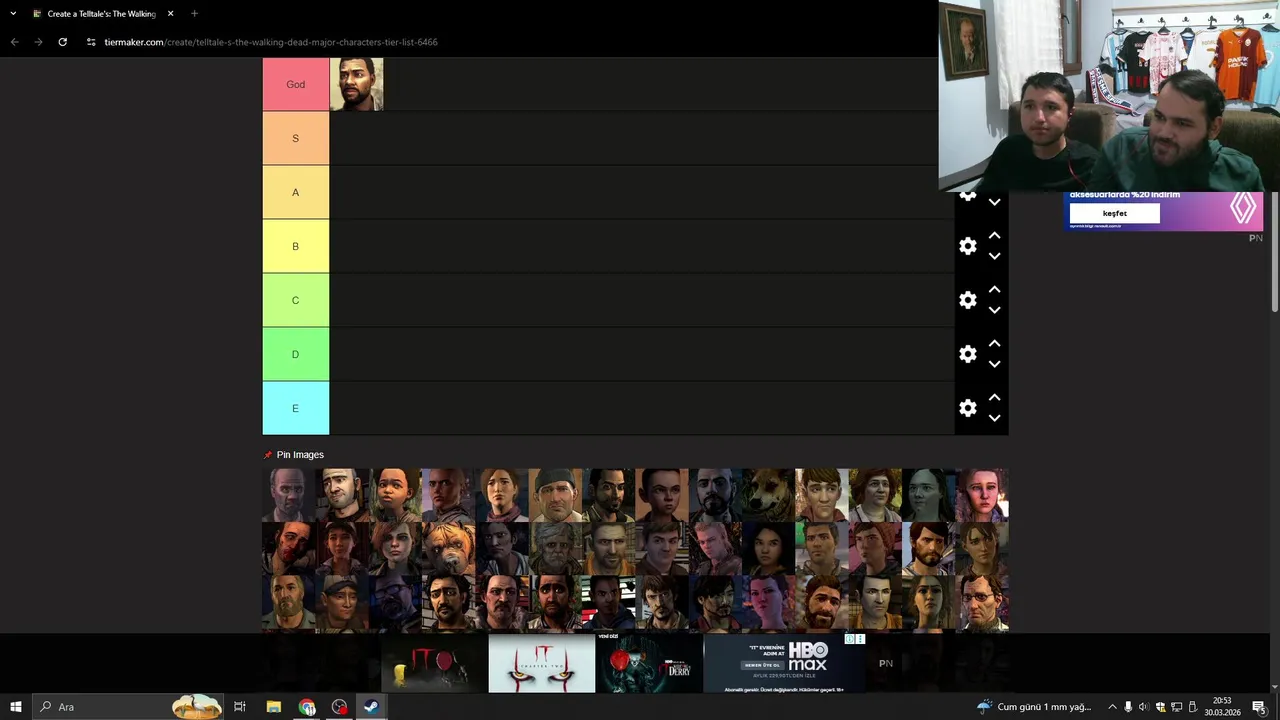Open settings gear for tier B row
1280x720 pixels.
(967, 246)
